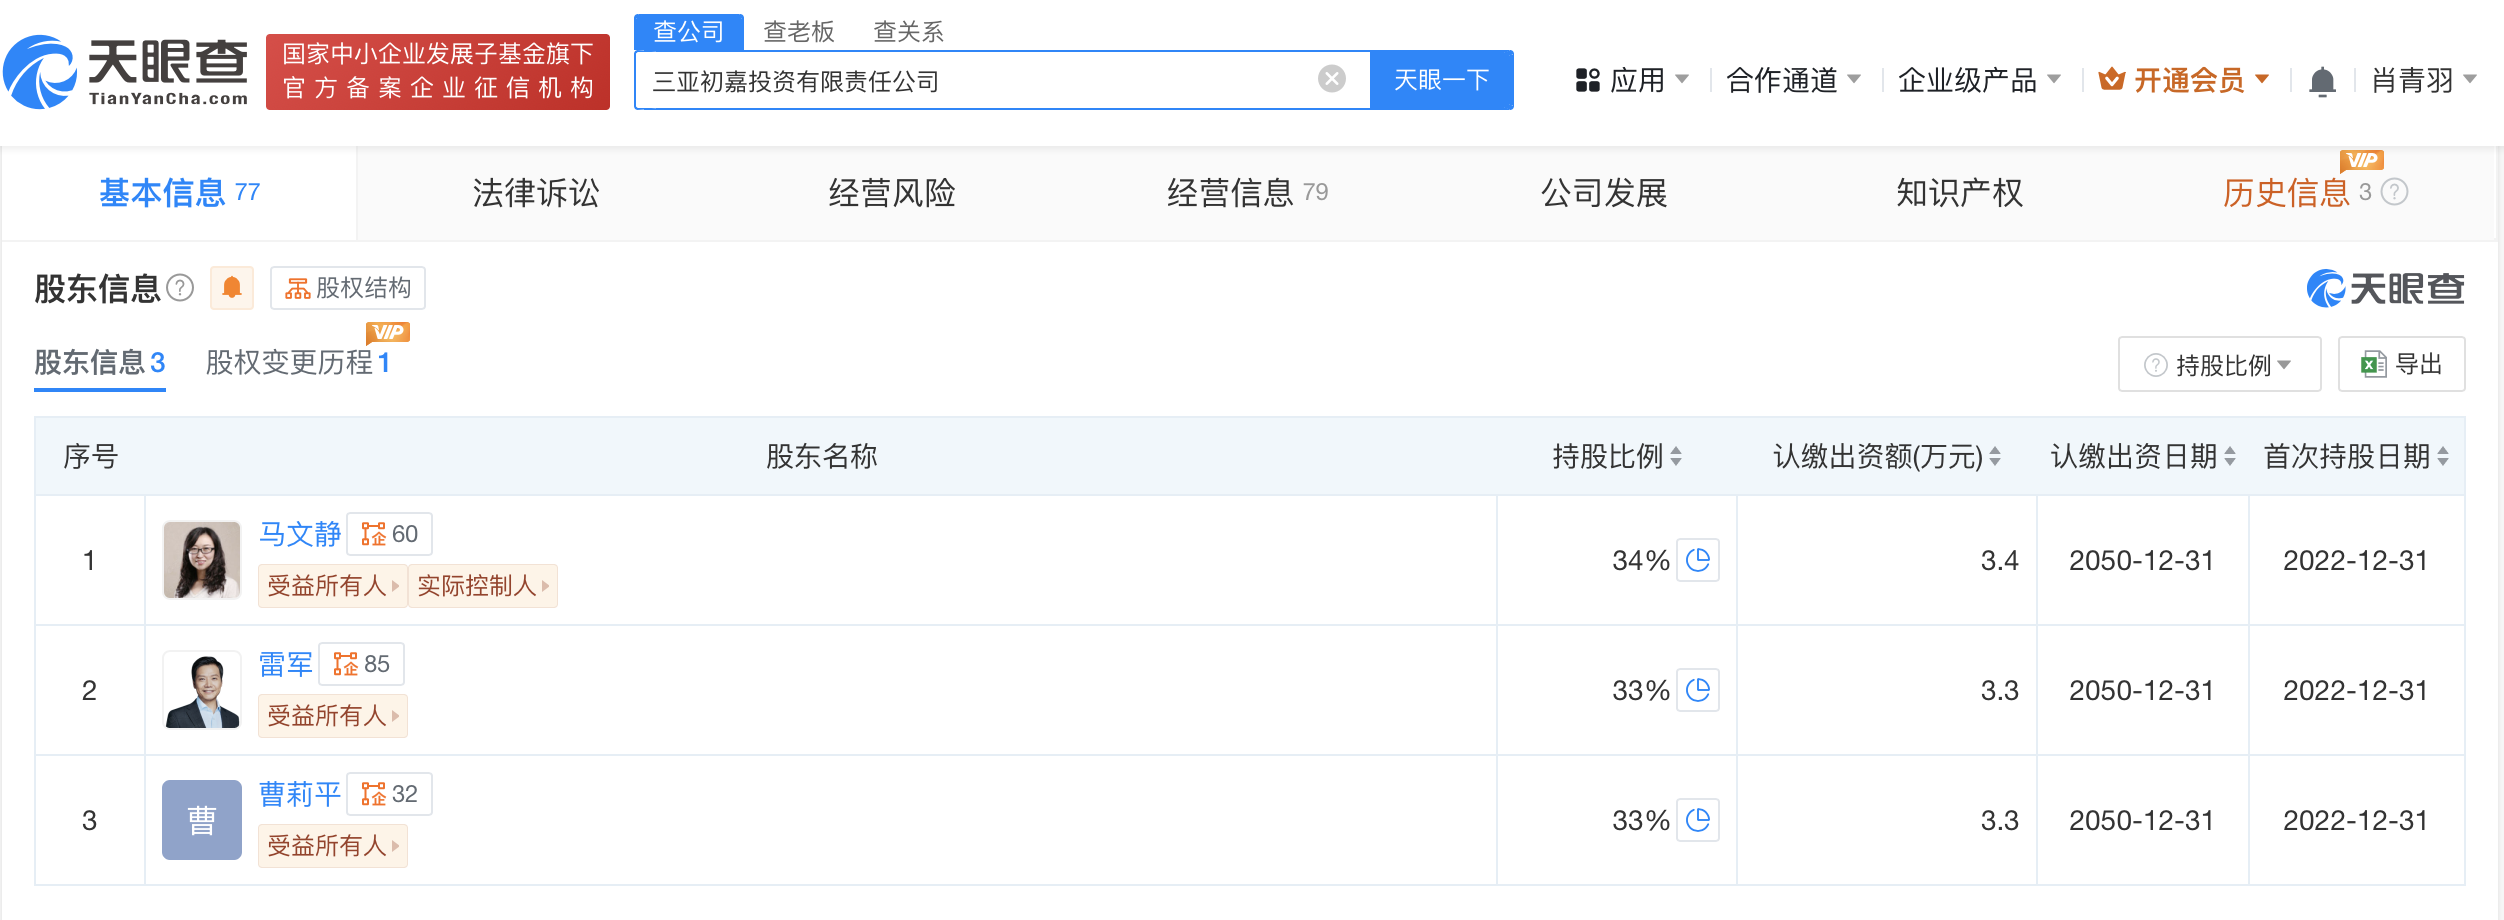Click the TianYanCha logo
Viewport: 2504px width, 920px height.
click(x=126, y=72)
